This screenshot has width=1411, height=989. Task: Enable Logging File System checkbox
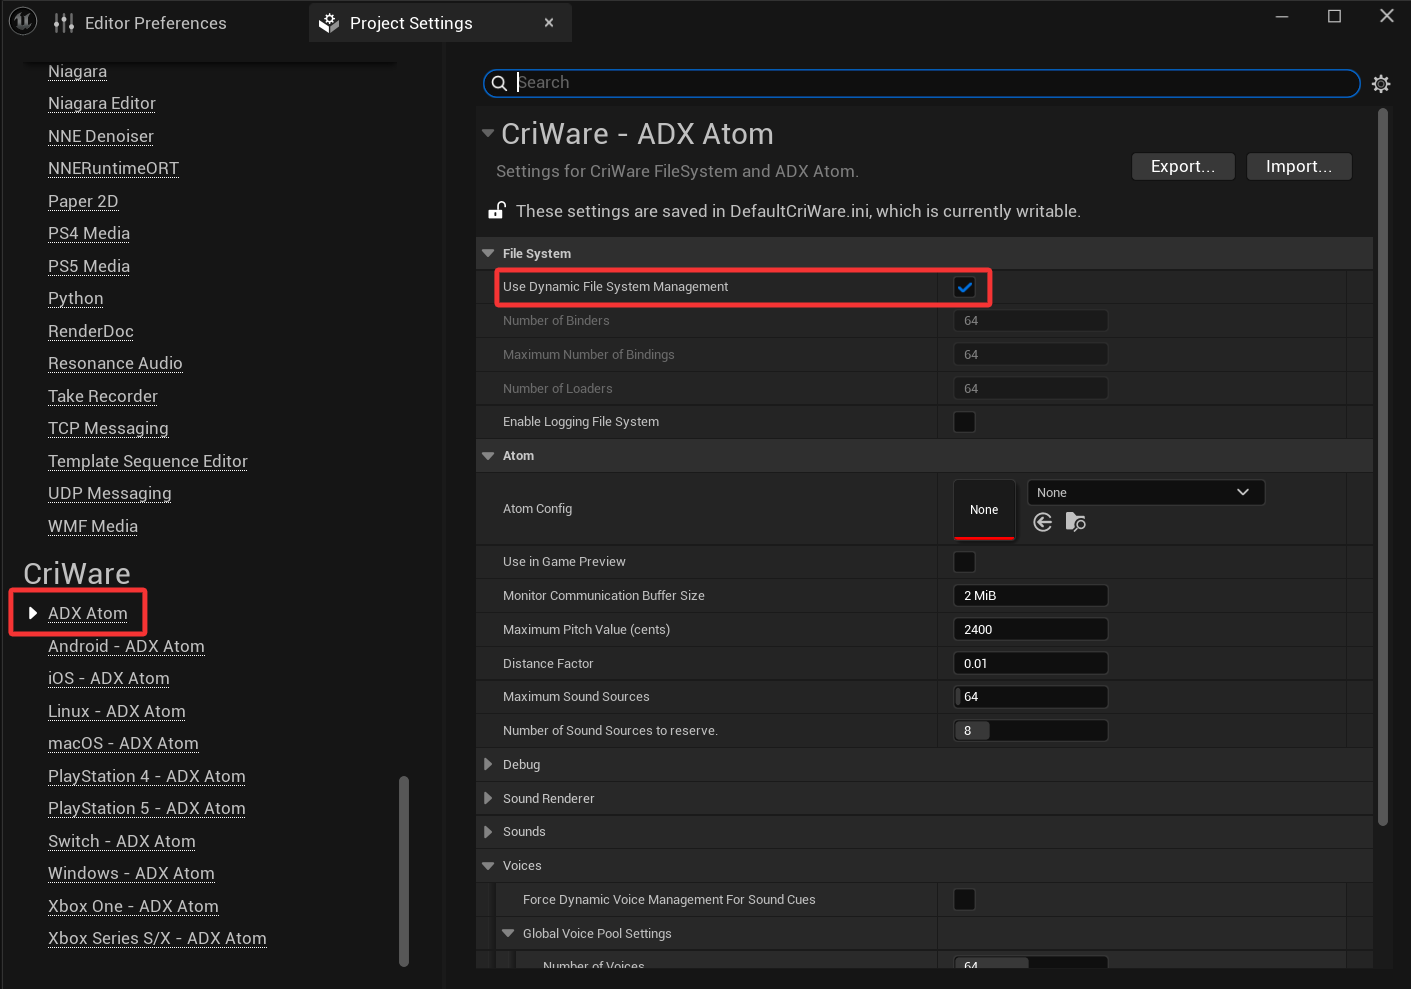[964, 422]
